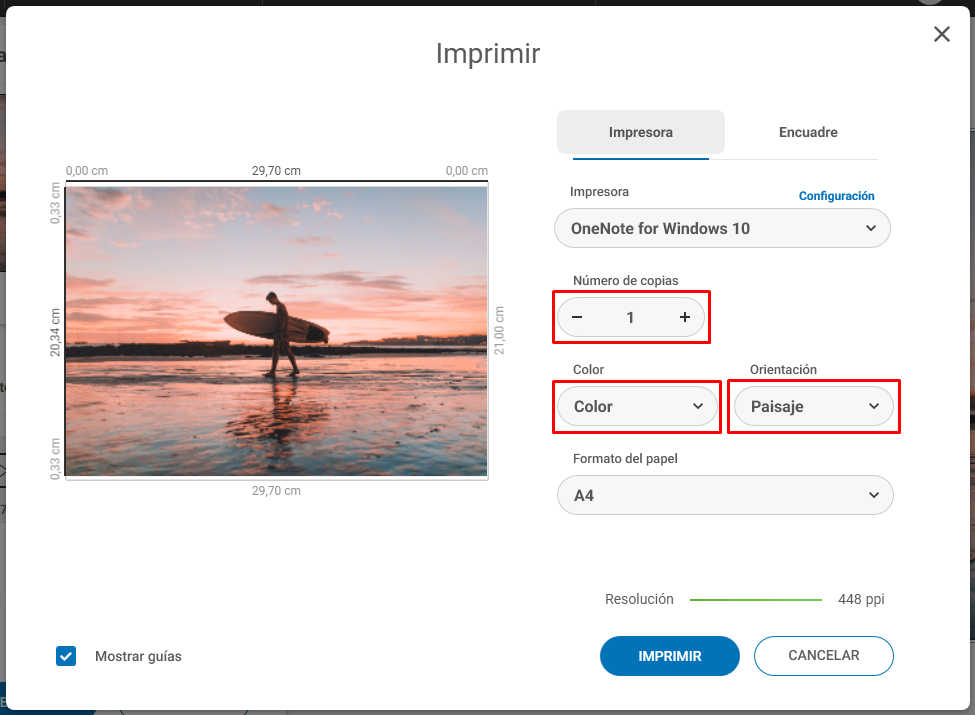This screenshot has width=975, height=715.
Task: Uncheck the Mostrar guías checkbox
Action: point(65,656)
